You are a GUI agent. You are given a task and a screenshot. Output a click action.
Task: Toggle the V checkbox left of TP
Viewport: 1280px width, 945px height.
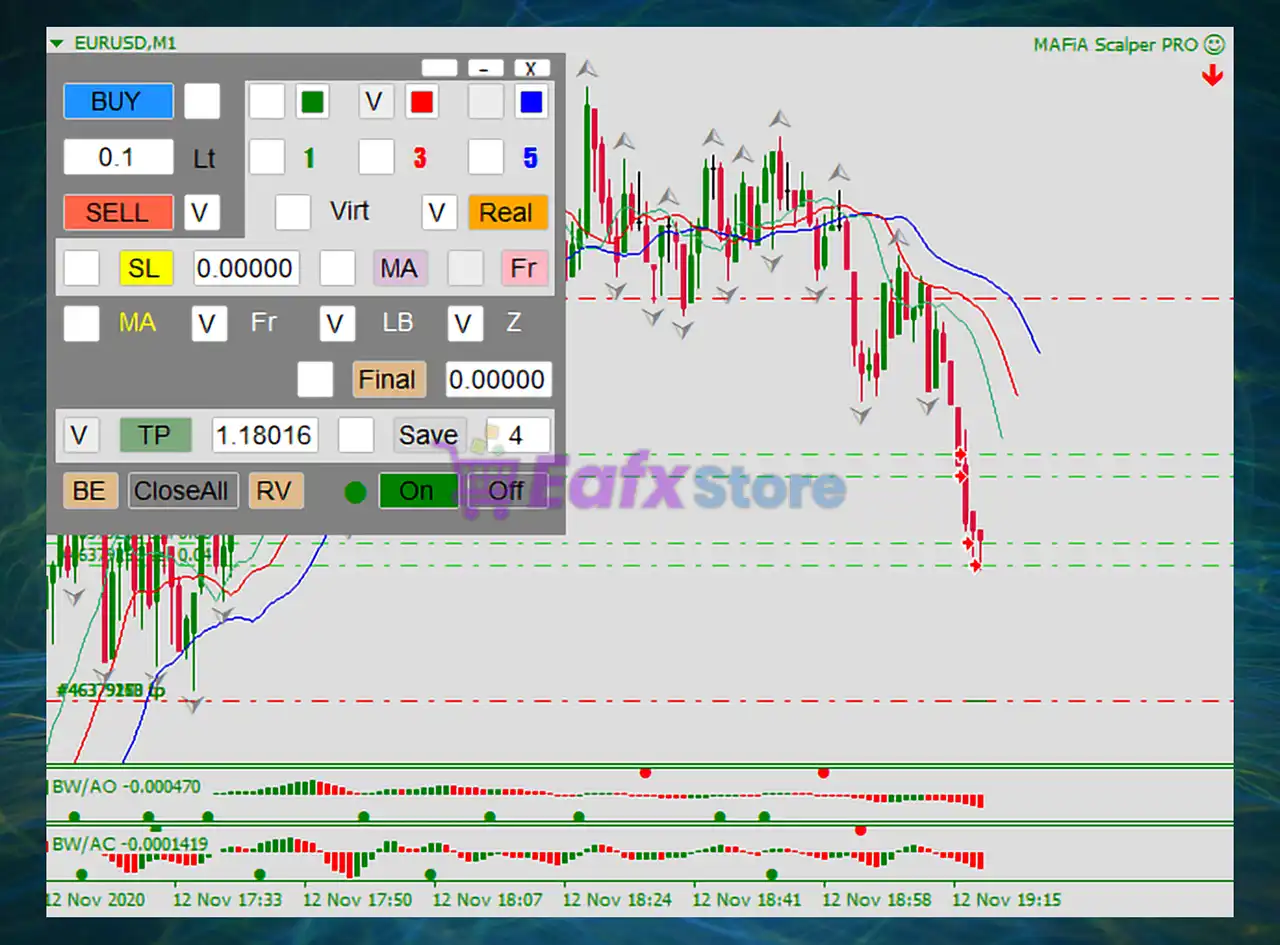[81, 435]
